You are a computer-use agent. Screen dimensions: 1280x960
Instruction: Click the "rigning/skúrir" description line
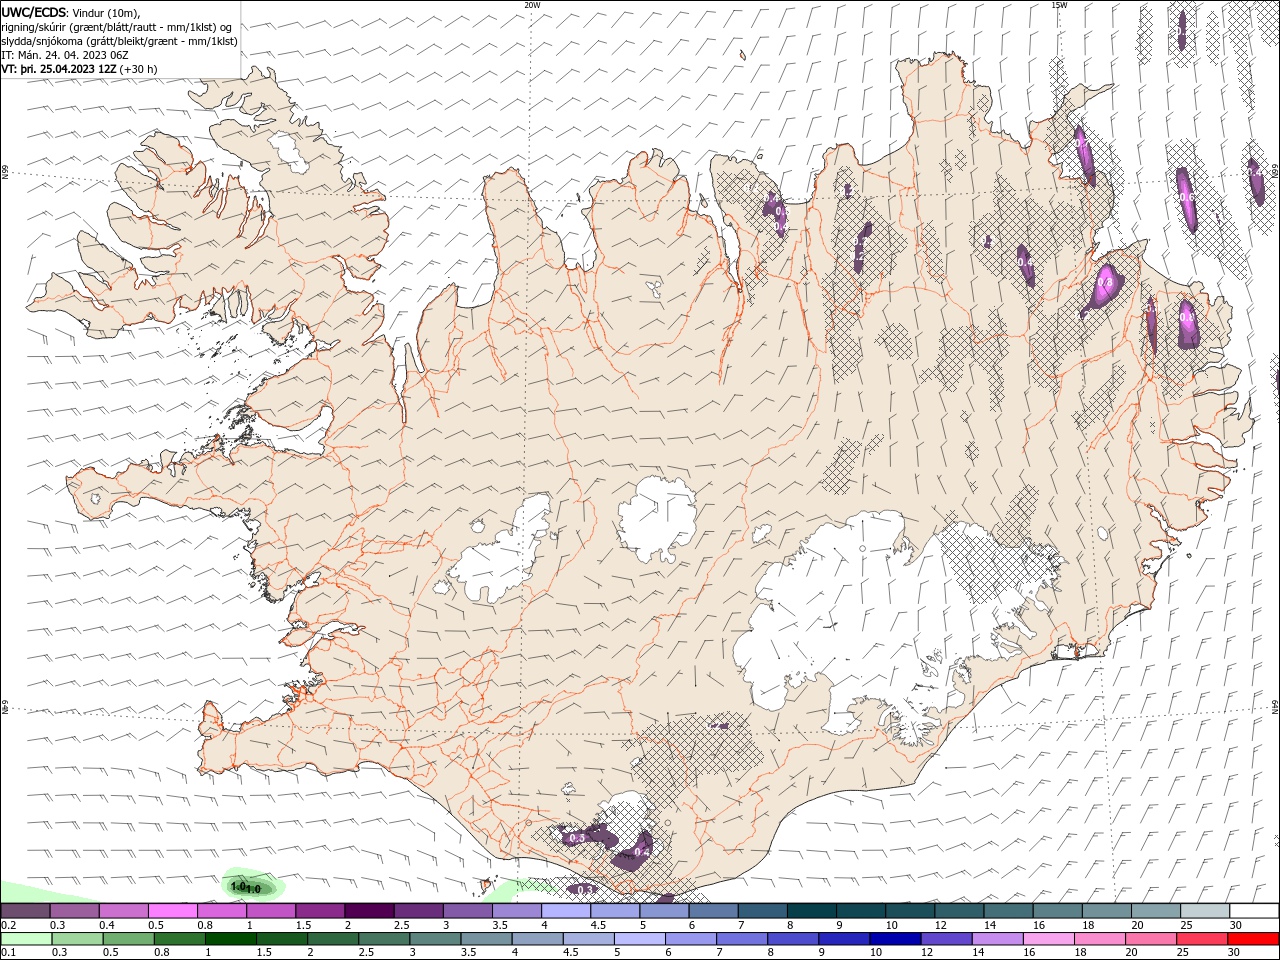pyautogui.click(x=117, y=27)
